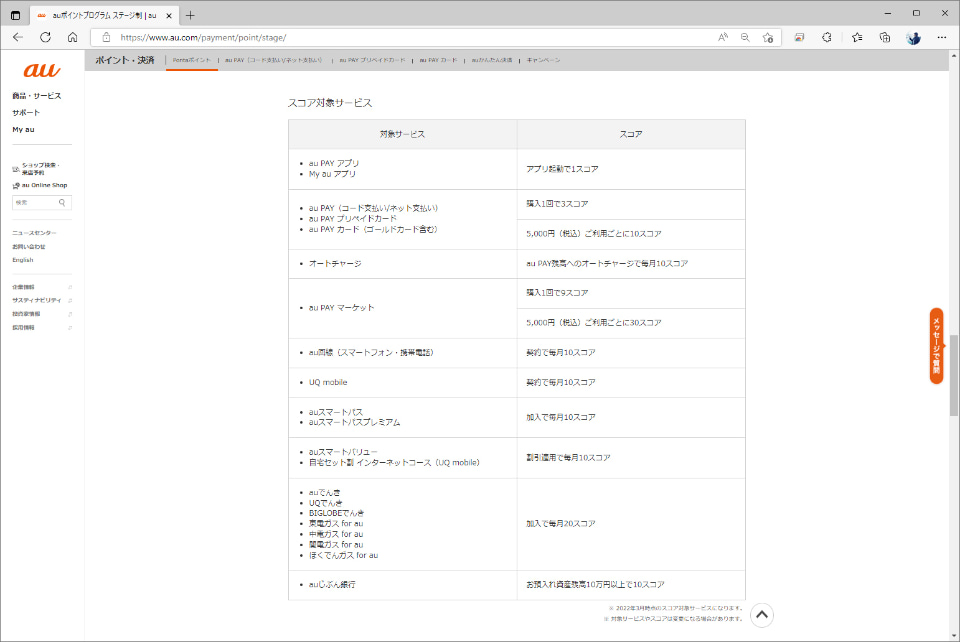Click the auじぶん銀行 row

click(517, 584)
